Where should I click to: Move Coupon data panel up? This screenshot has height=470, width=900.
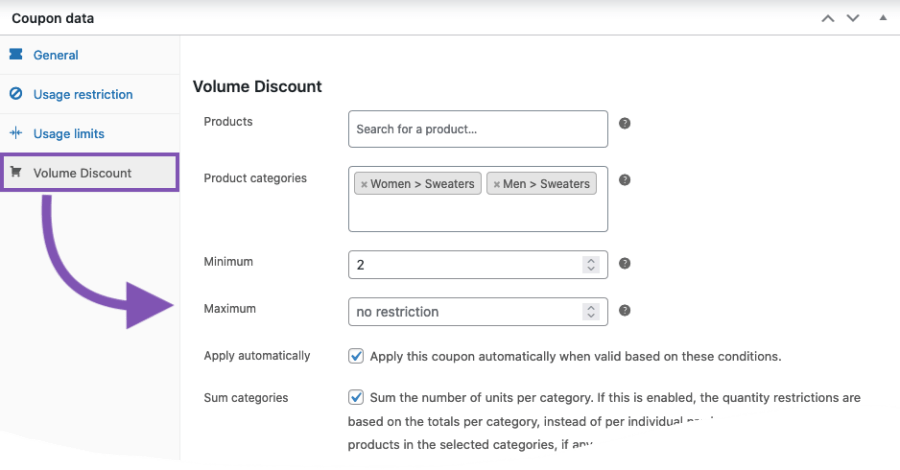[x=828, y=18]
